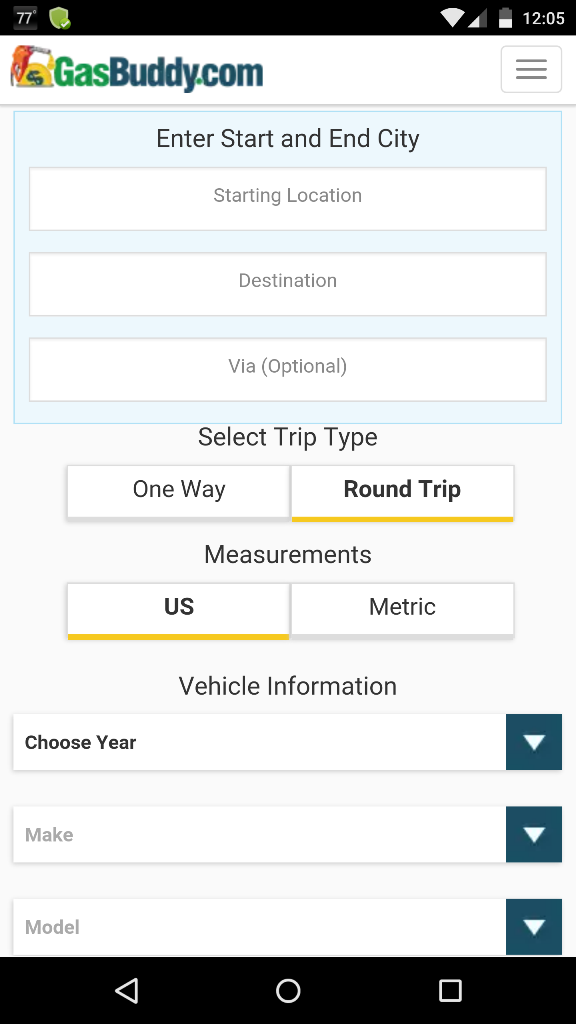Screen dimensions: 576x1024
Task: Tap the Android back navigation icon
Action: pos(126,990)
